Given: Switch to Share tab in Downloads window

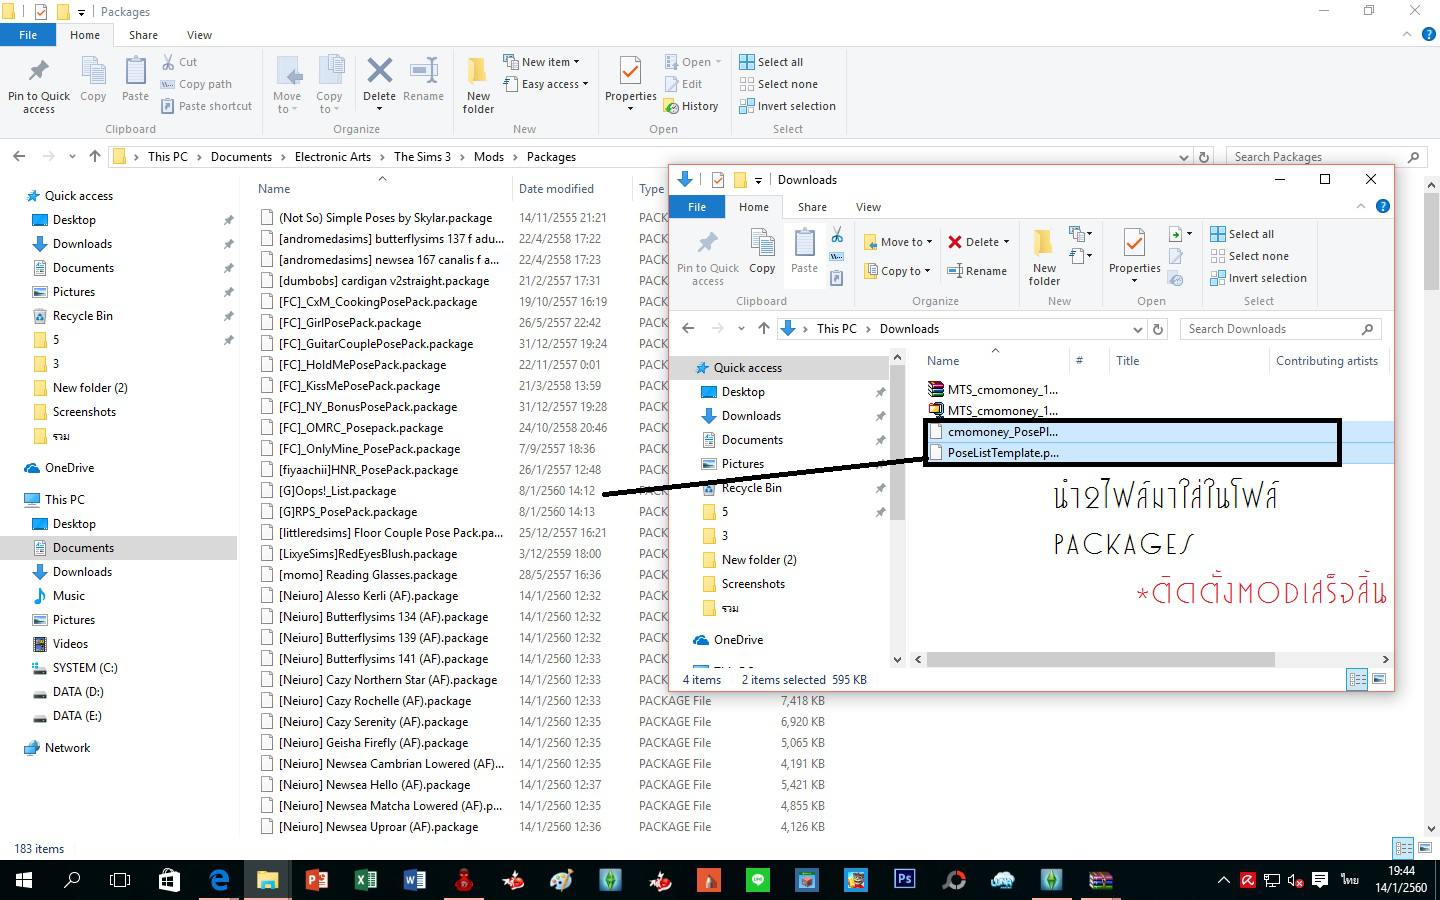Looking at the screenshot, I should tap(812, 207).
